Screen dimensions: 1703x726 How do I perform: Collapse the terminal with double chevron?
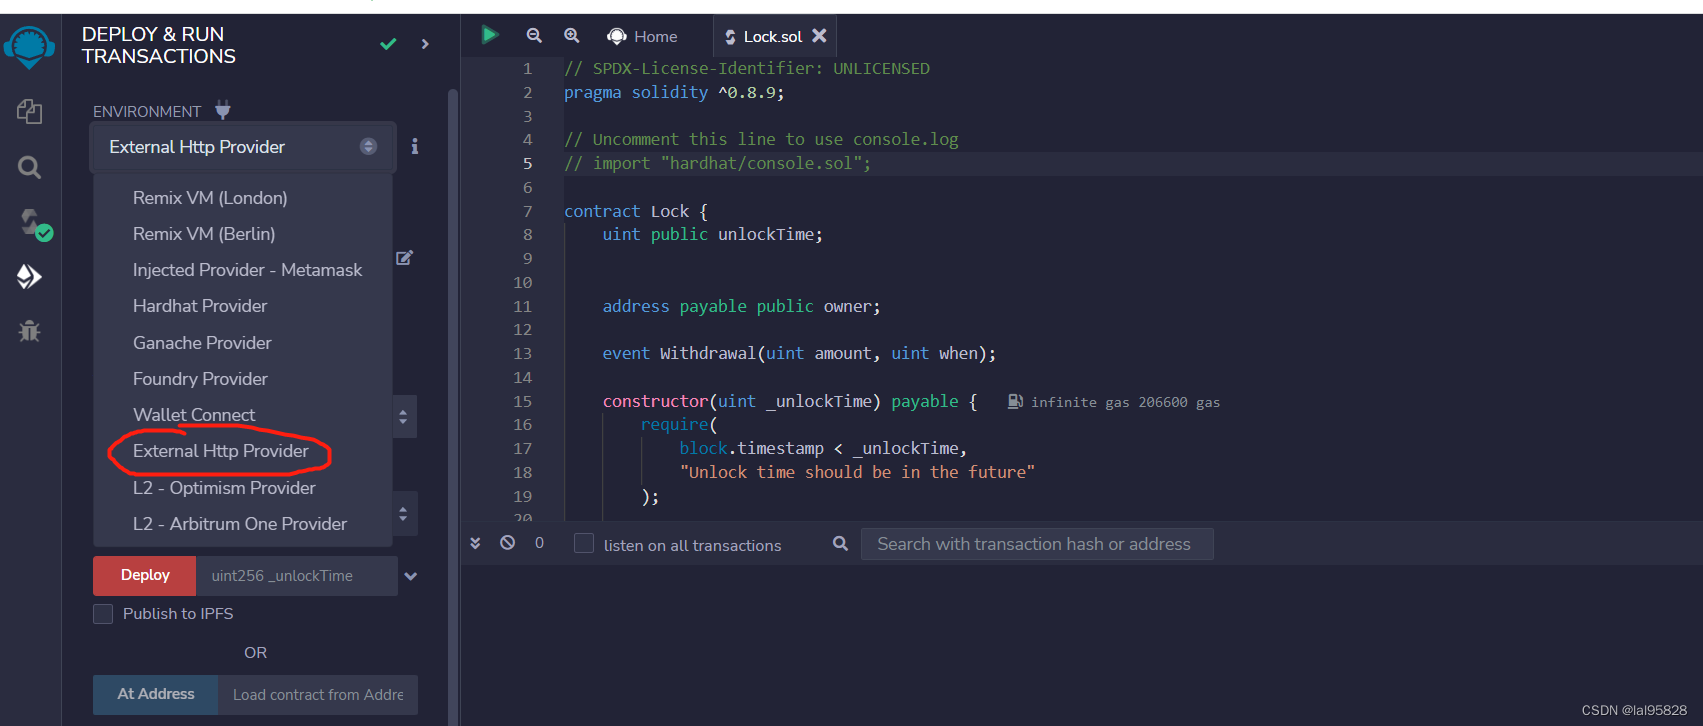coord(475,543)
